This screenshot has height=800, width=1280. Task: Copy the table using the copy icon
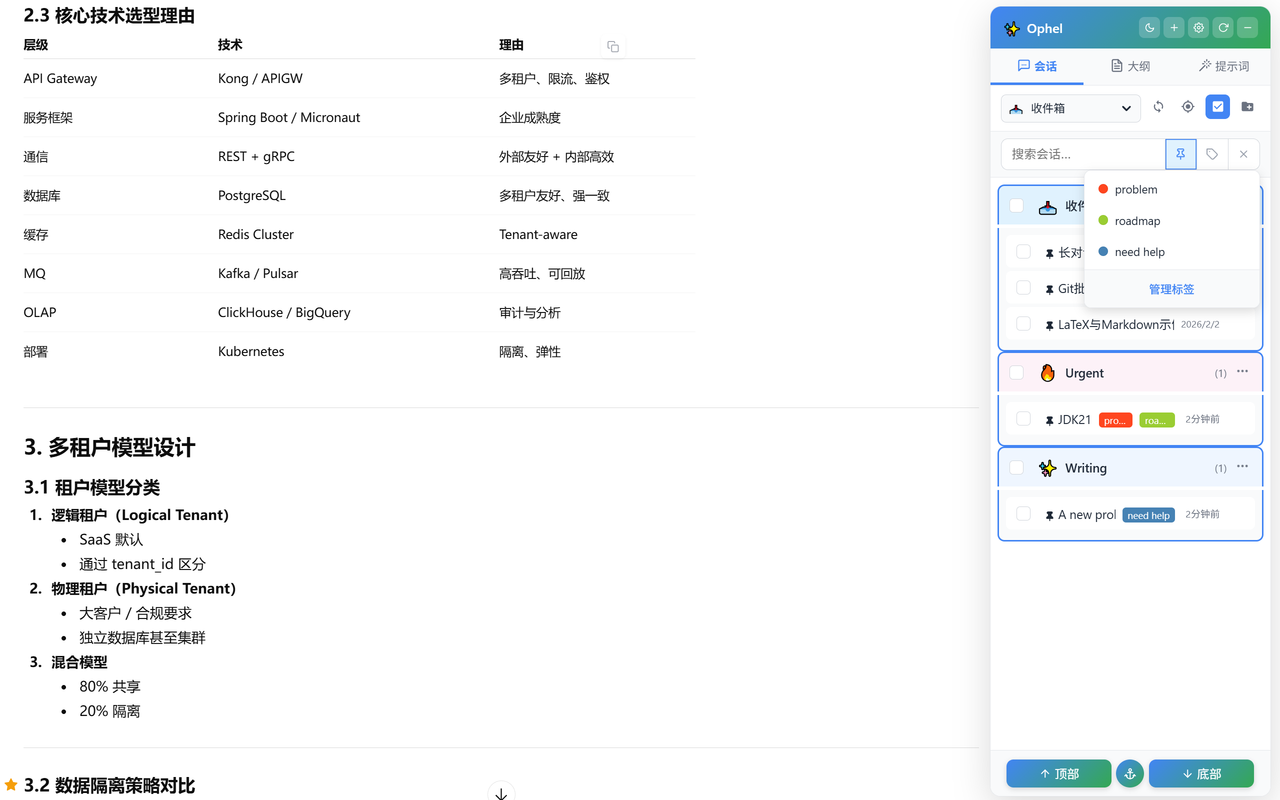[x=613, y=47]
